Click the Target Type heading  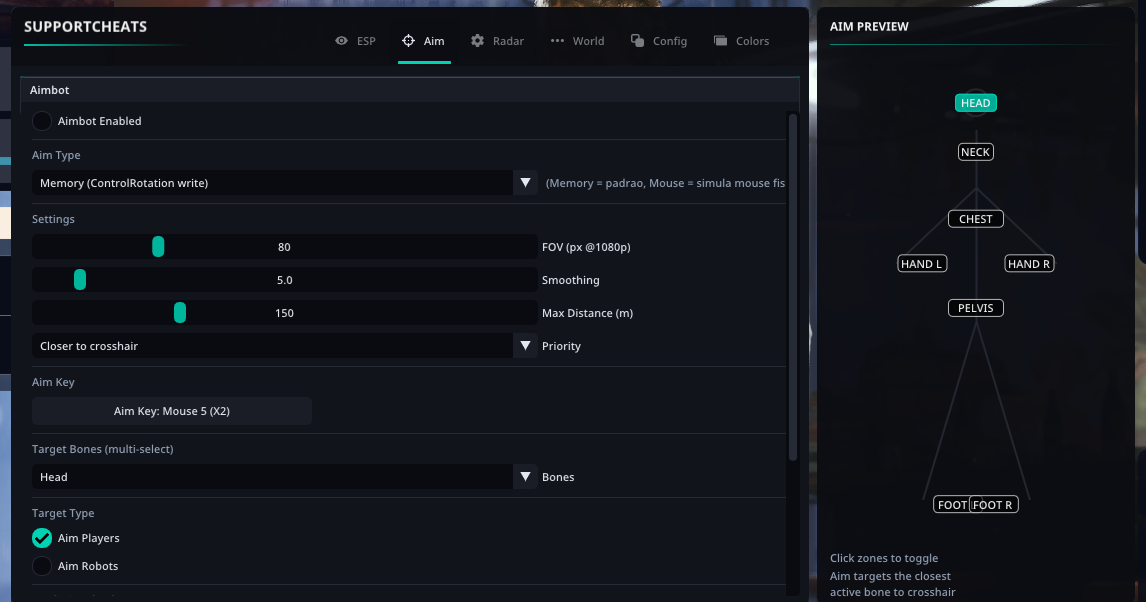63,514
